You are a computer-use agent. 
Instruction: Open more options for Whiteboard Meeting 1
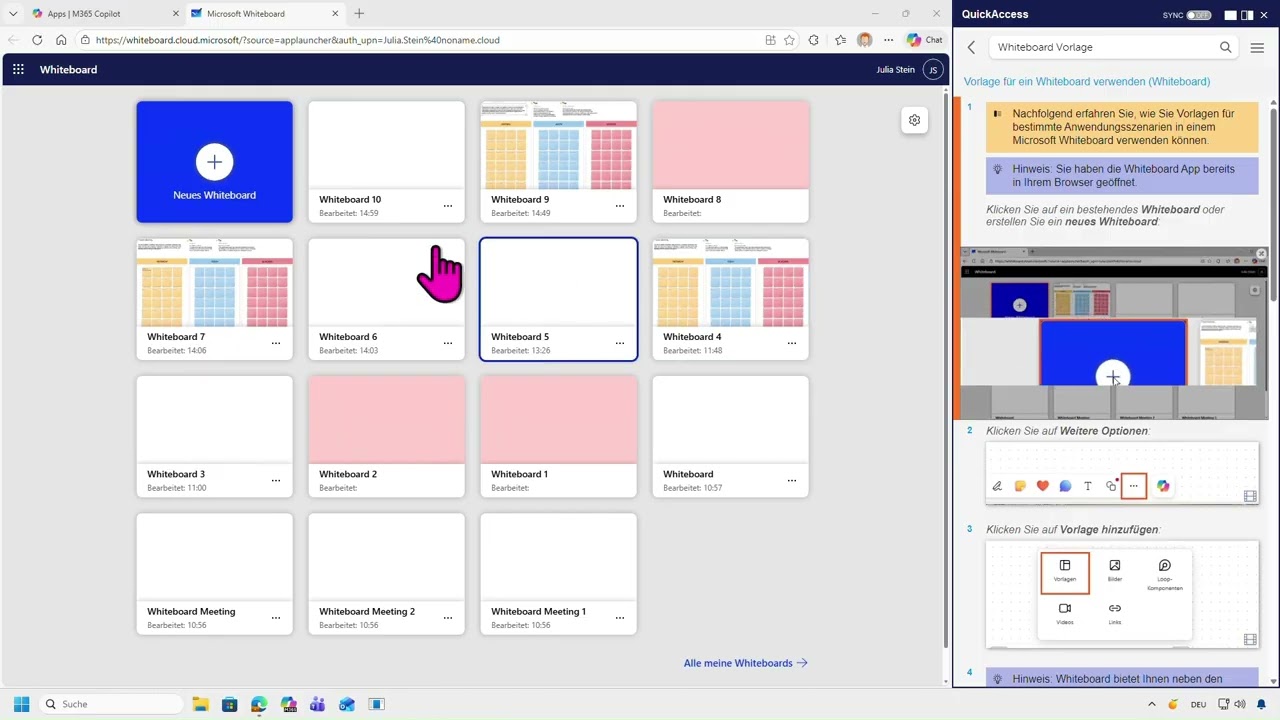click(619, 618)
